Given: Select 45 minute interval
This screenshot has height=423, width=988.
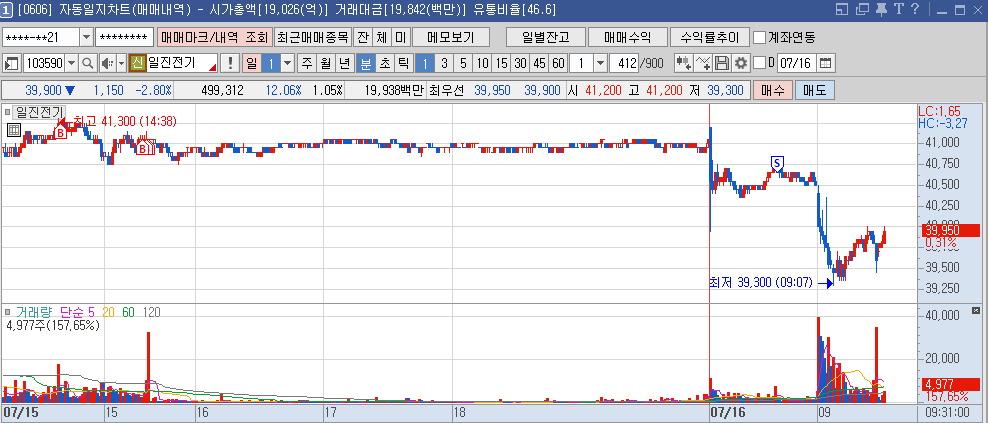Looking at the screenshot, I should coord(539,63).
